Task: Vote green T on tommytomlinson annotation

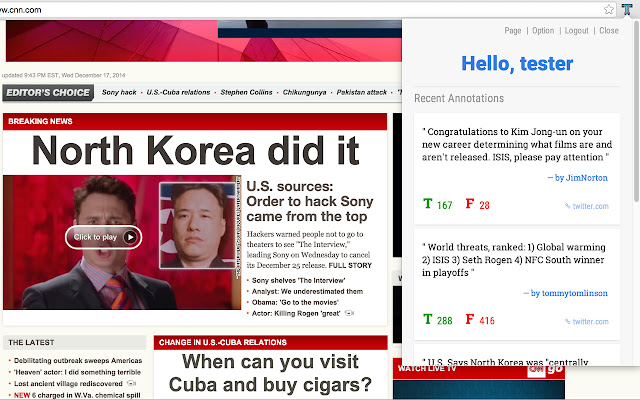Action: tap(427, 319)
